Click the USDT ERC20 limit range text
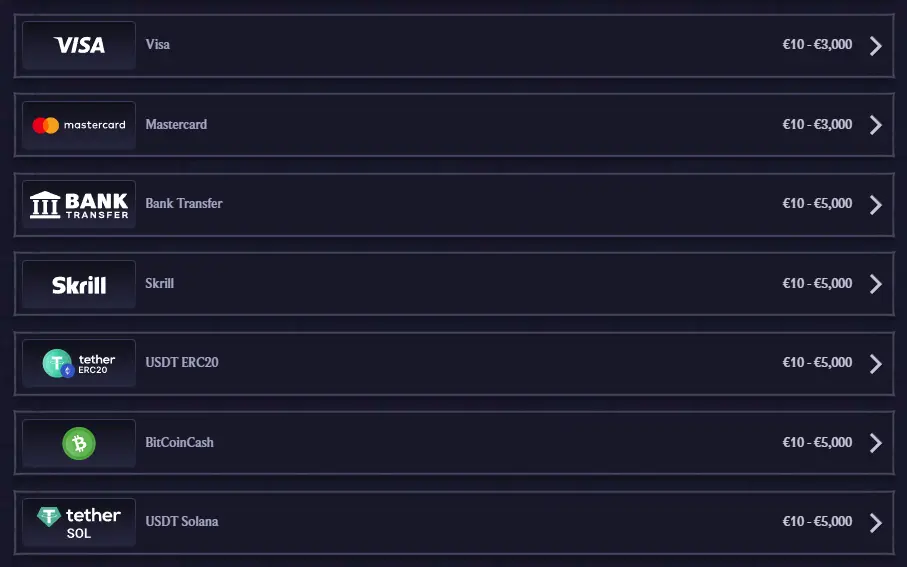This screenshot has width=907, height=567. [x=817, y=363]
